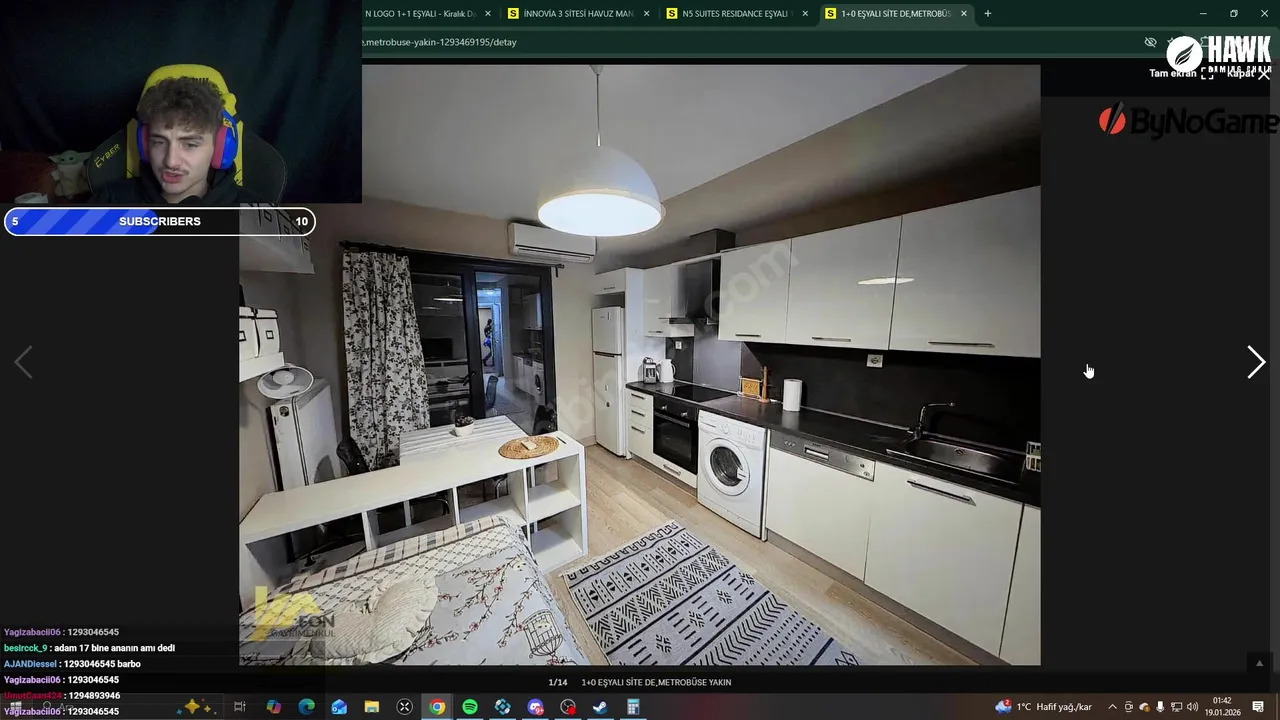The height and width of the screenshot is (720, 1280).
Task: Switch to Google Chrome in the taskbar
Action: (x=437, y=707)
